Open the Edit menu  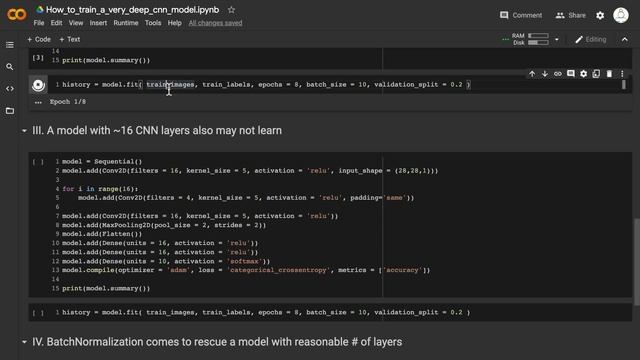56,23
